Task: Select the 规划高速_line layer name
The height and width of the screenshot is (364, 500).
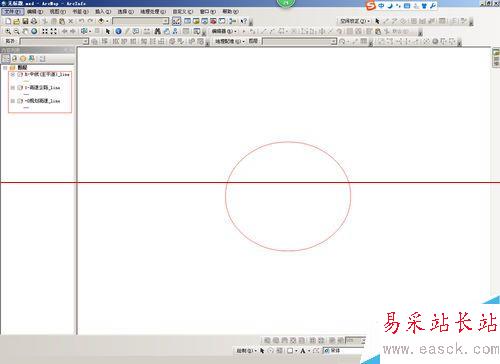Action: pyautogui.click(x=42, y=101)
